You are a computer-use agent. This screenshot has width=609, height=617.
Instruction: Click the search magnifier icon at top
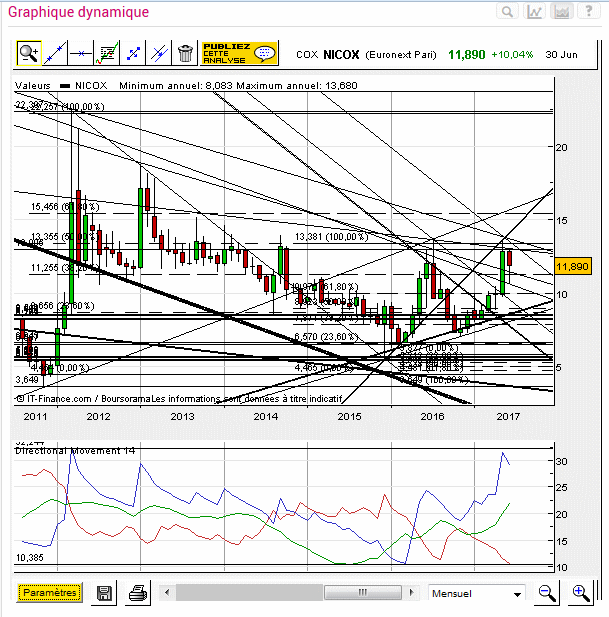508,11
